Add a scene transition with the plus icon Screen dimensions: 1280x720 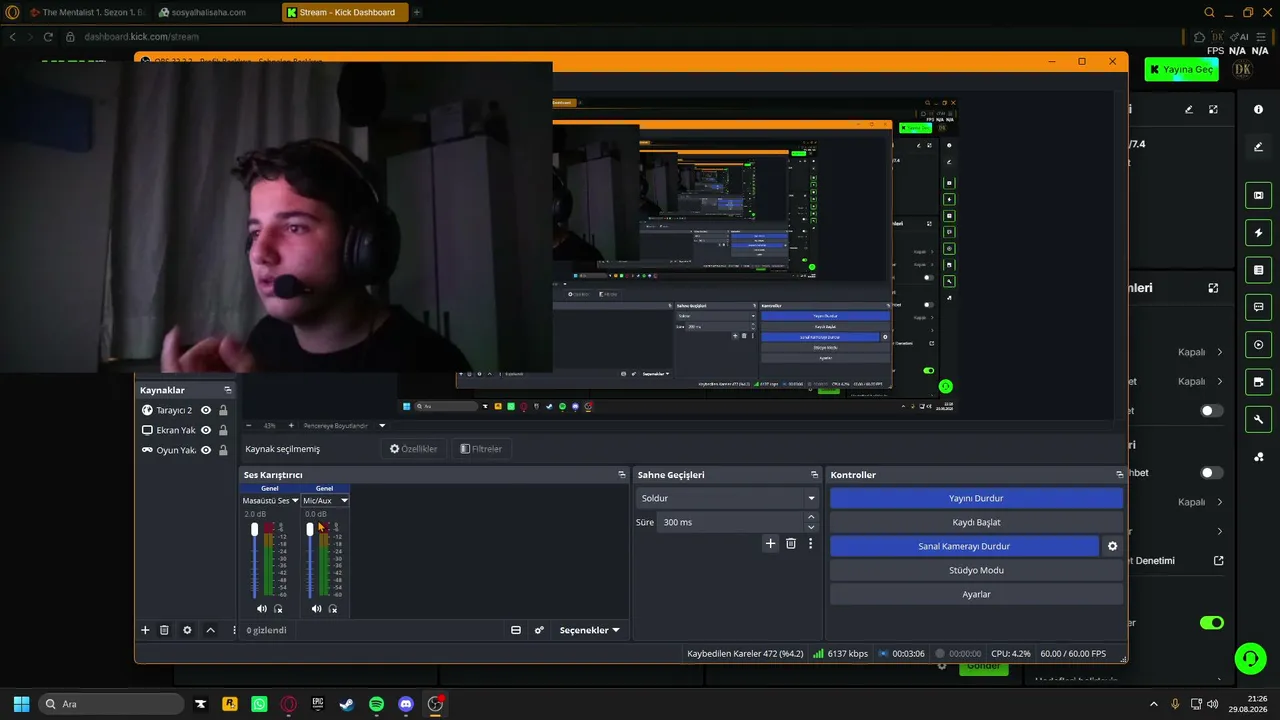tap(770, 544)
